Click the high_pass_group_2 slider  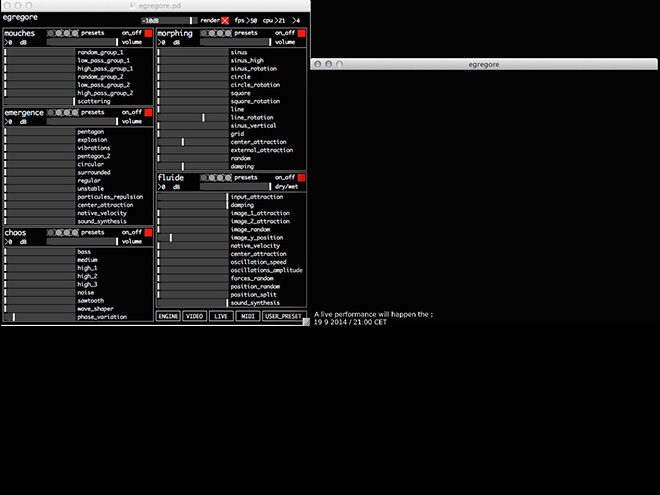(x=40, y=93)
